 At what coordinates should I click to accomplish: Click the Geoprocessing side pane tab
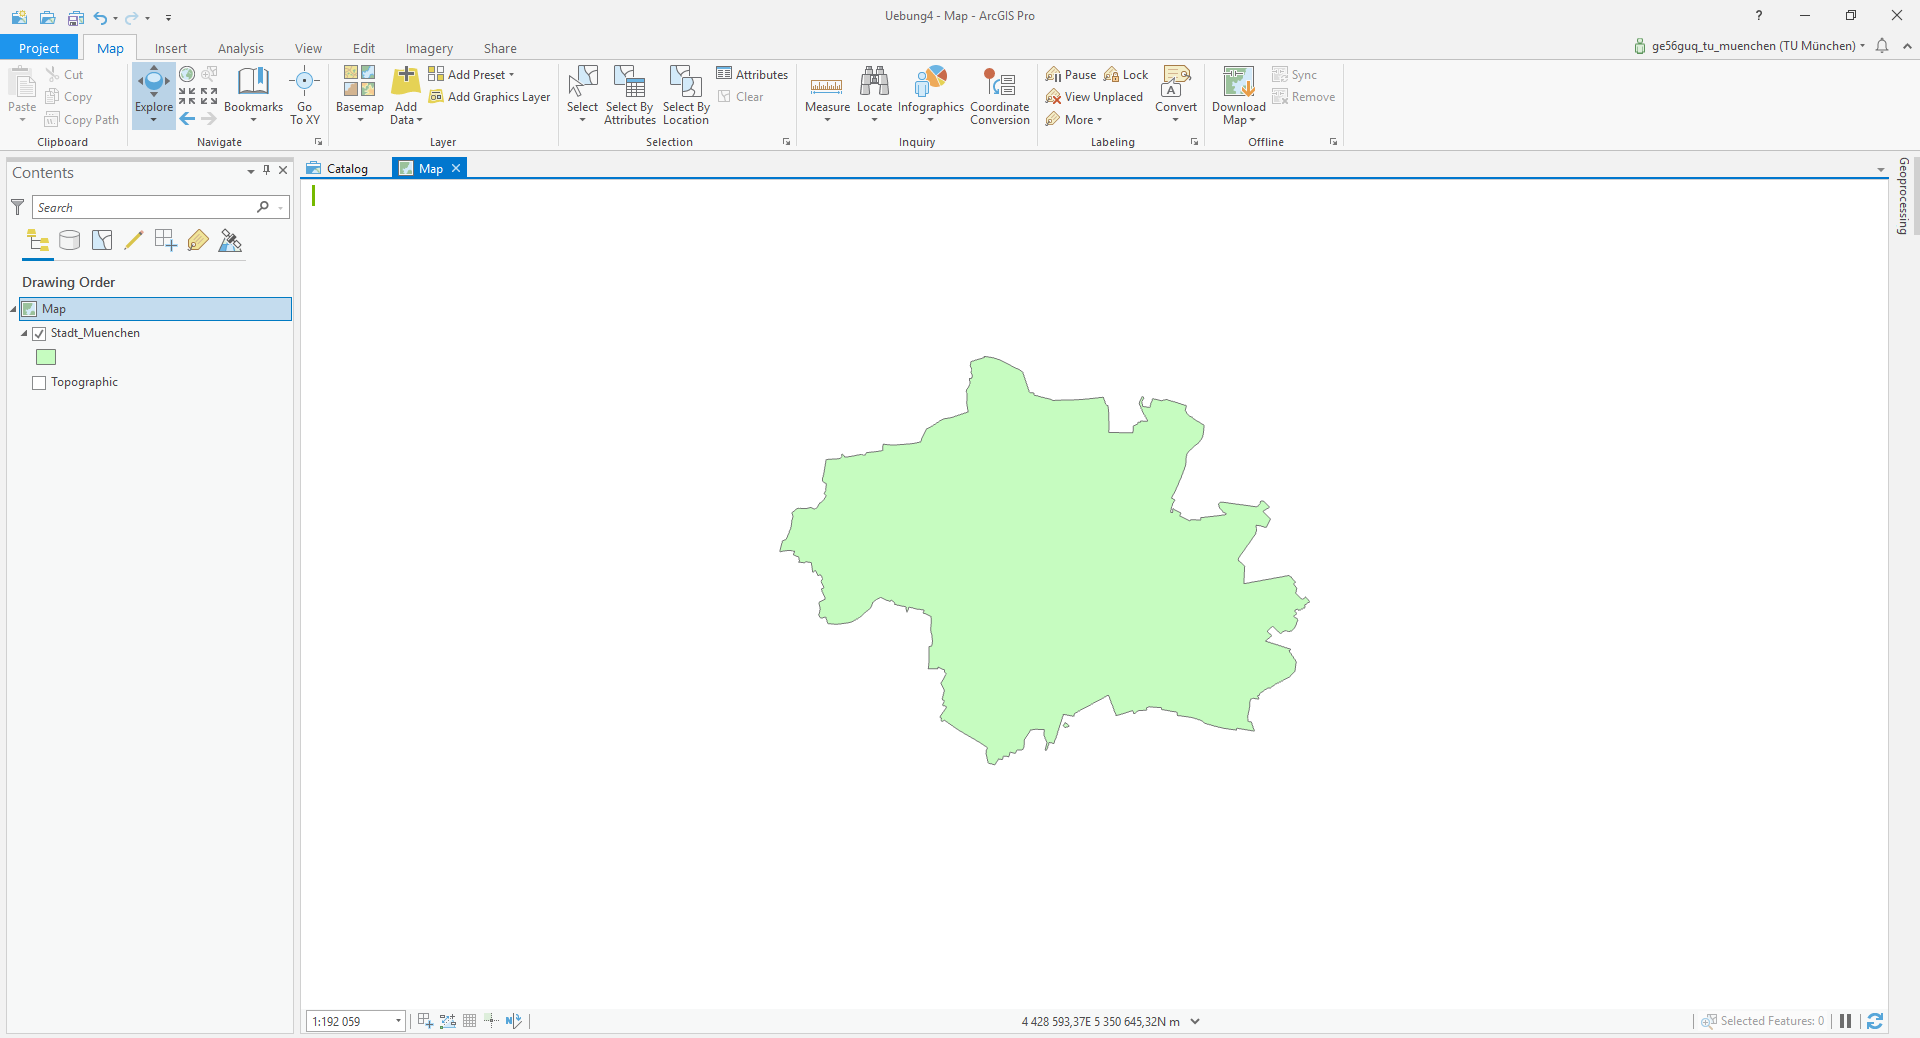tap(1903, 196)
